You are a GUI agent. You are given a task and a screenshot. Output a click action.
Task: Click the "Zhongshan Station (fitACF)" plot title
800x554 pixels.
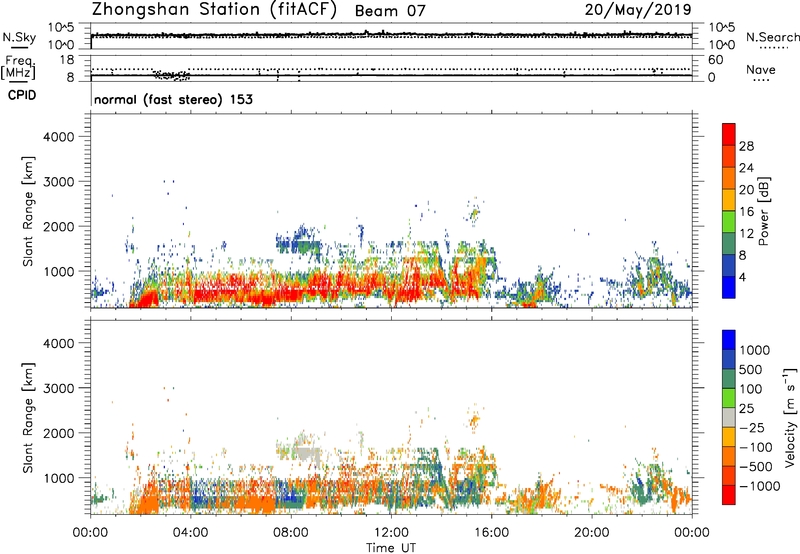tap(214, 10)
